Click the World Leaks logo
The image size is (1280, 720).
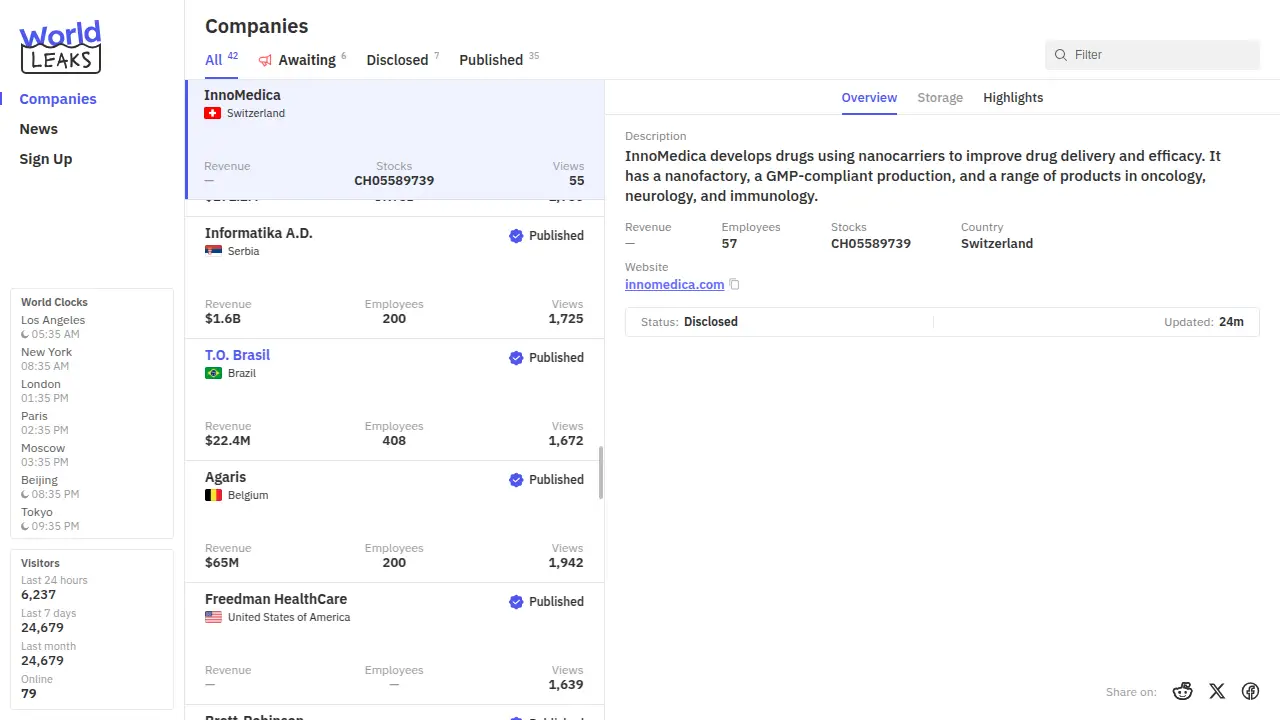click(x=60, y=47)
